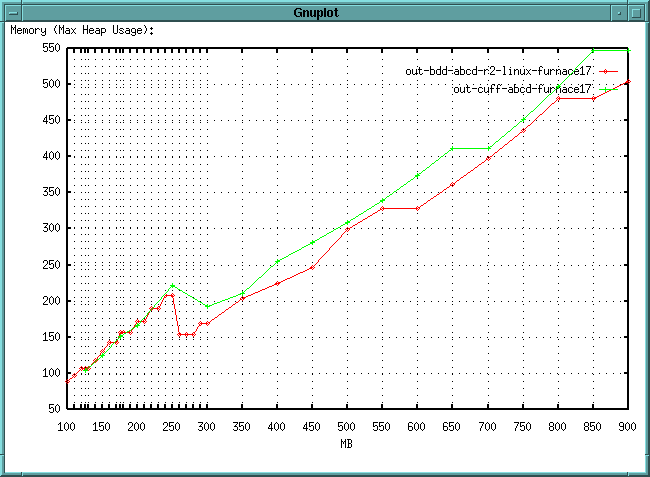Click the Gnuplot title bar text
The width and height of the screenshot is (650, 477).
324,10
